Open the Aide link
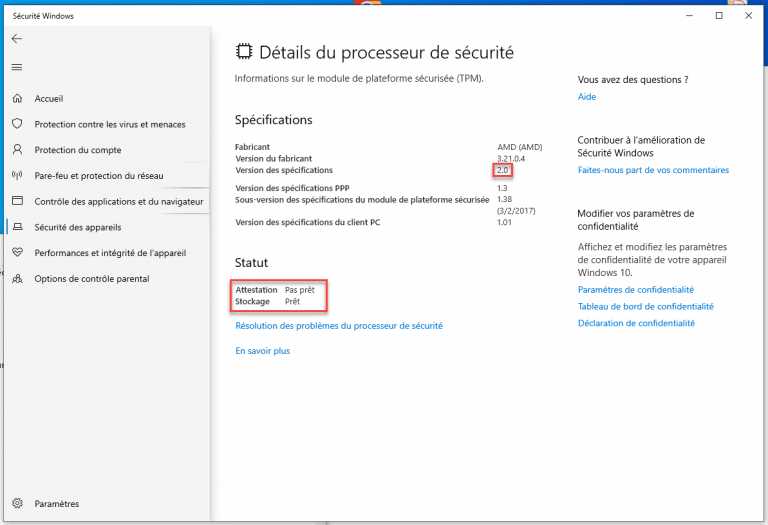768x525 pixels. click(x=586, y=97)
